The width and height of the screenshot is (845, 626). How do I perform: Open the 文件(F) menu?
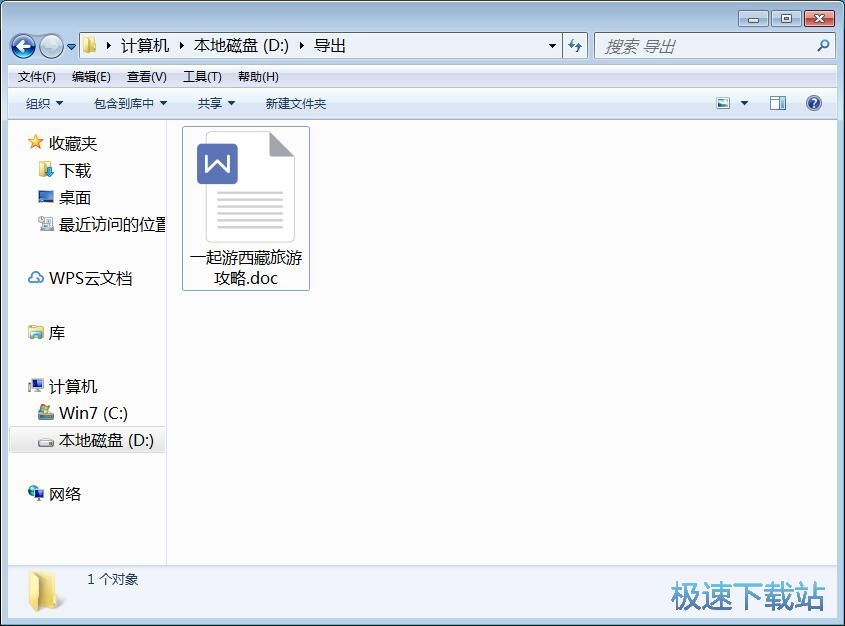click(x=36, y=76)
